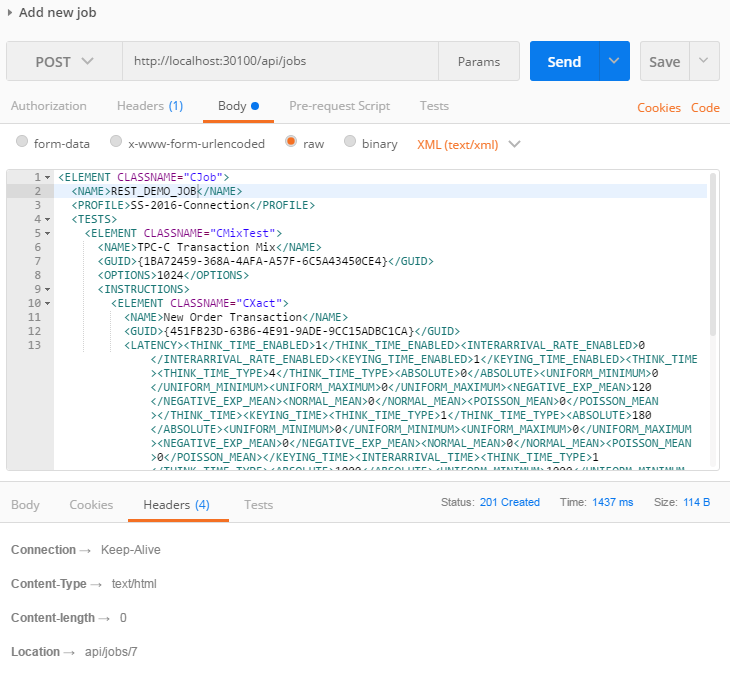Image resolution: width=732 pixels, height=673 pixels.
Task: Select the binary radio button
Action: [350, 141]
